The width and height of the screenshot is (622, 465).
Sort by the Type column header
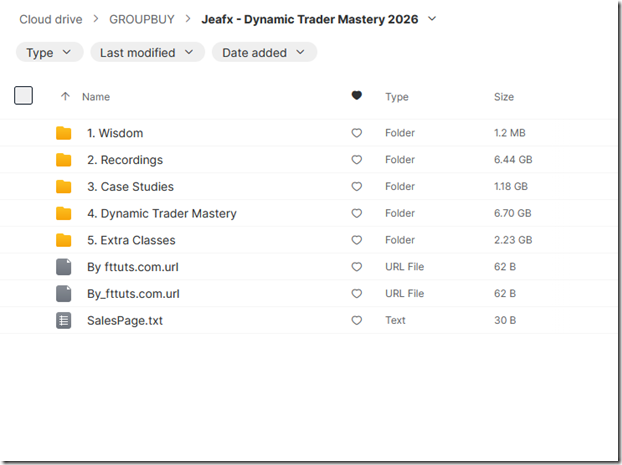coord(397,97)
